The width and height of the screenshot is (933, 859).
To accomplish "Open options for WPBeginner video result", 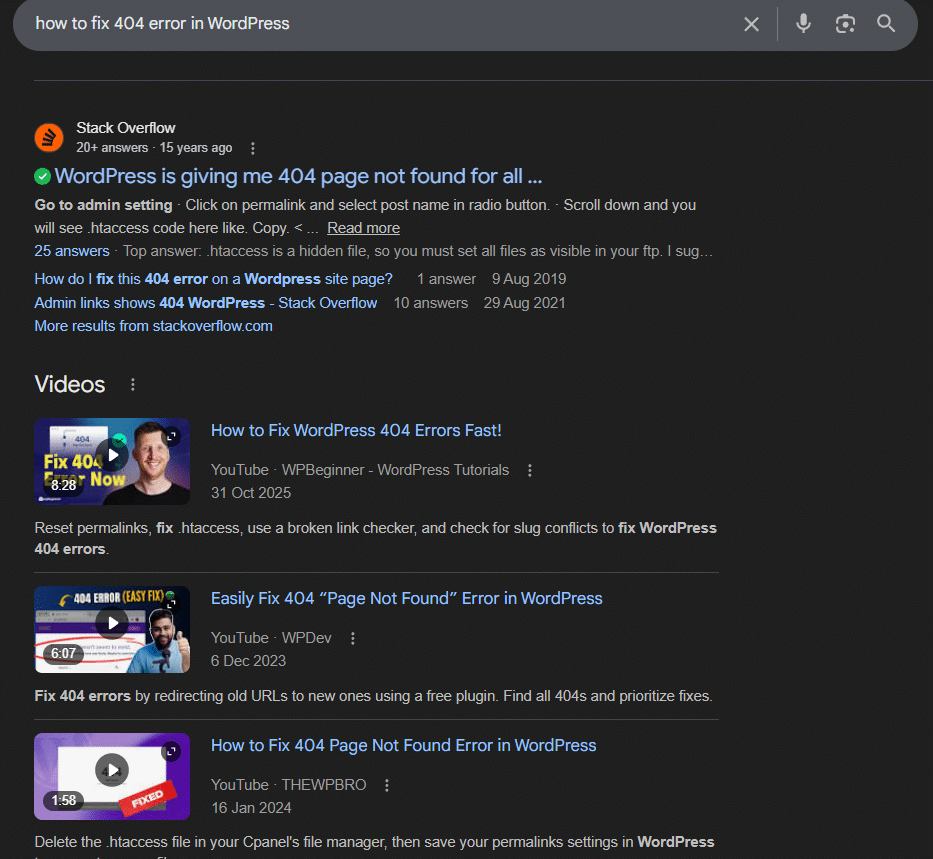I will click(530, 471).
